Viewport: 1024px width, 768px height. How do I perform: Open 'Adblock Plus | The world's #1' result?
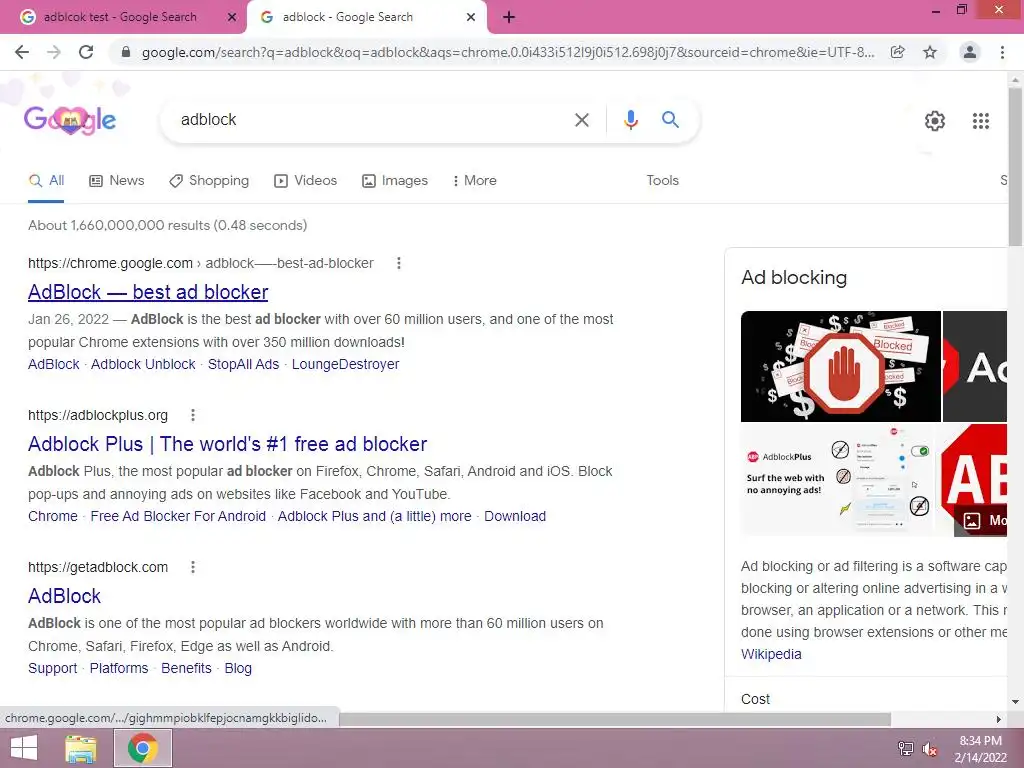click(227, 444)
